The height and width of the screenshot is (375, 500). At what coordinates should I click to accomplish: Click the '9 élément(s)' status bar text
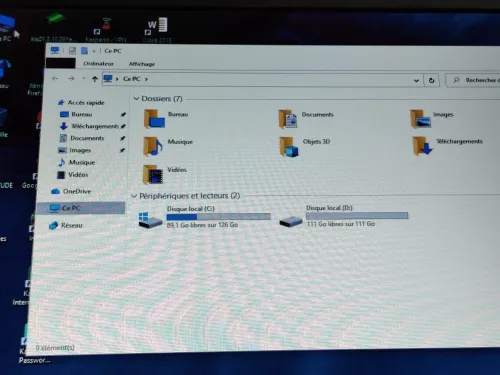[55, 348]
